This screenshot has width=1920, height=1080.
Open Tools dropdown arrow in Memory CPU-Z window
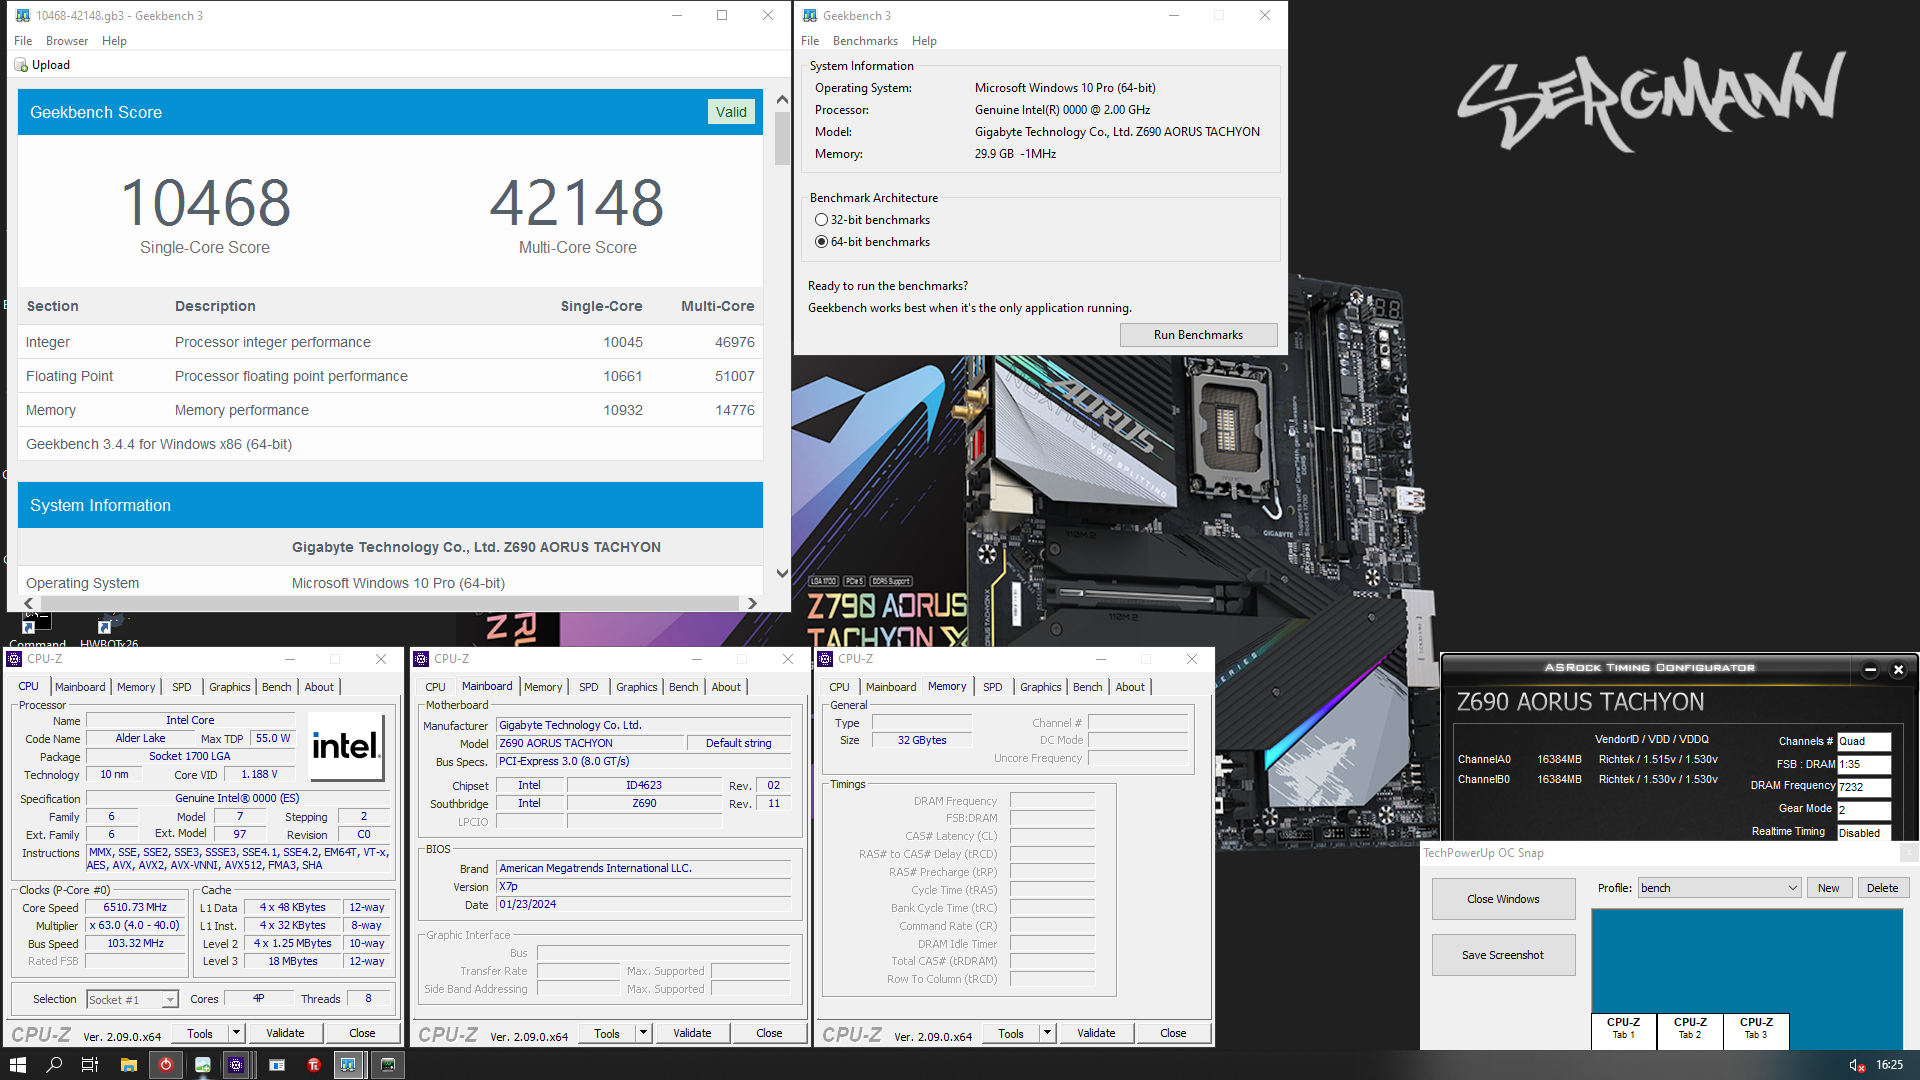[1048, 1033]
